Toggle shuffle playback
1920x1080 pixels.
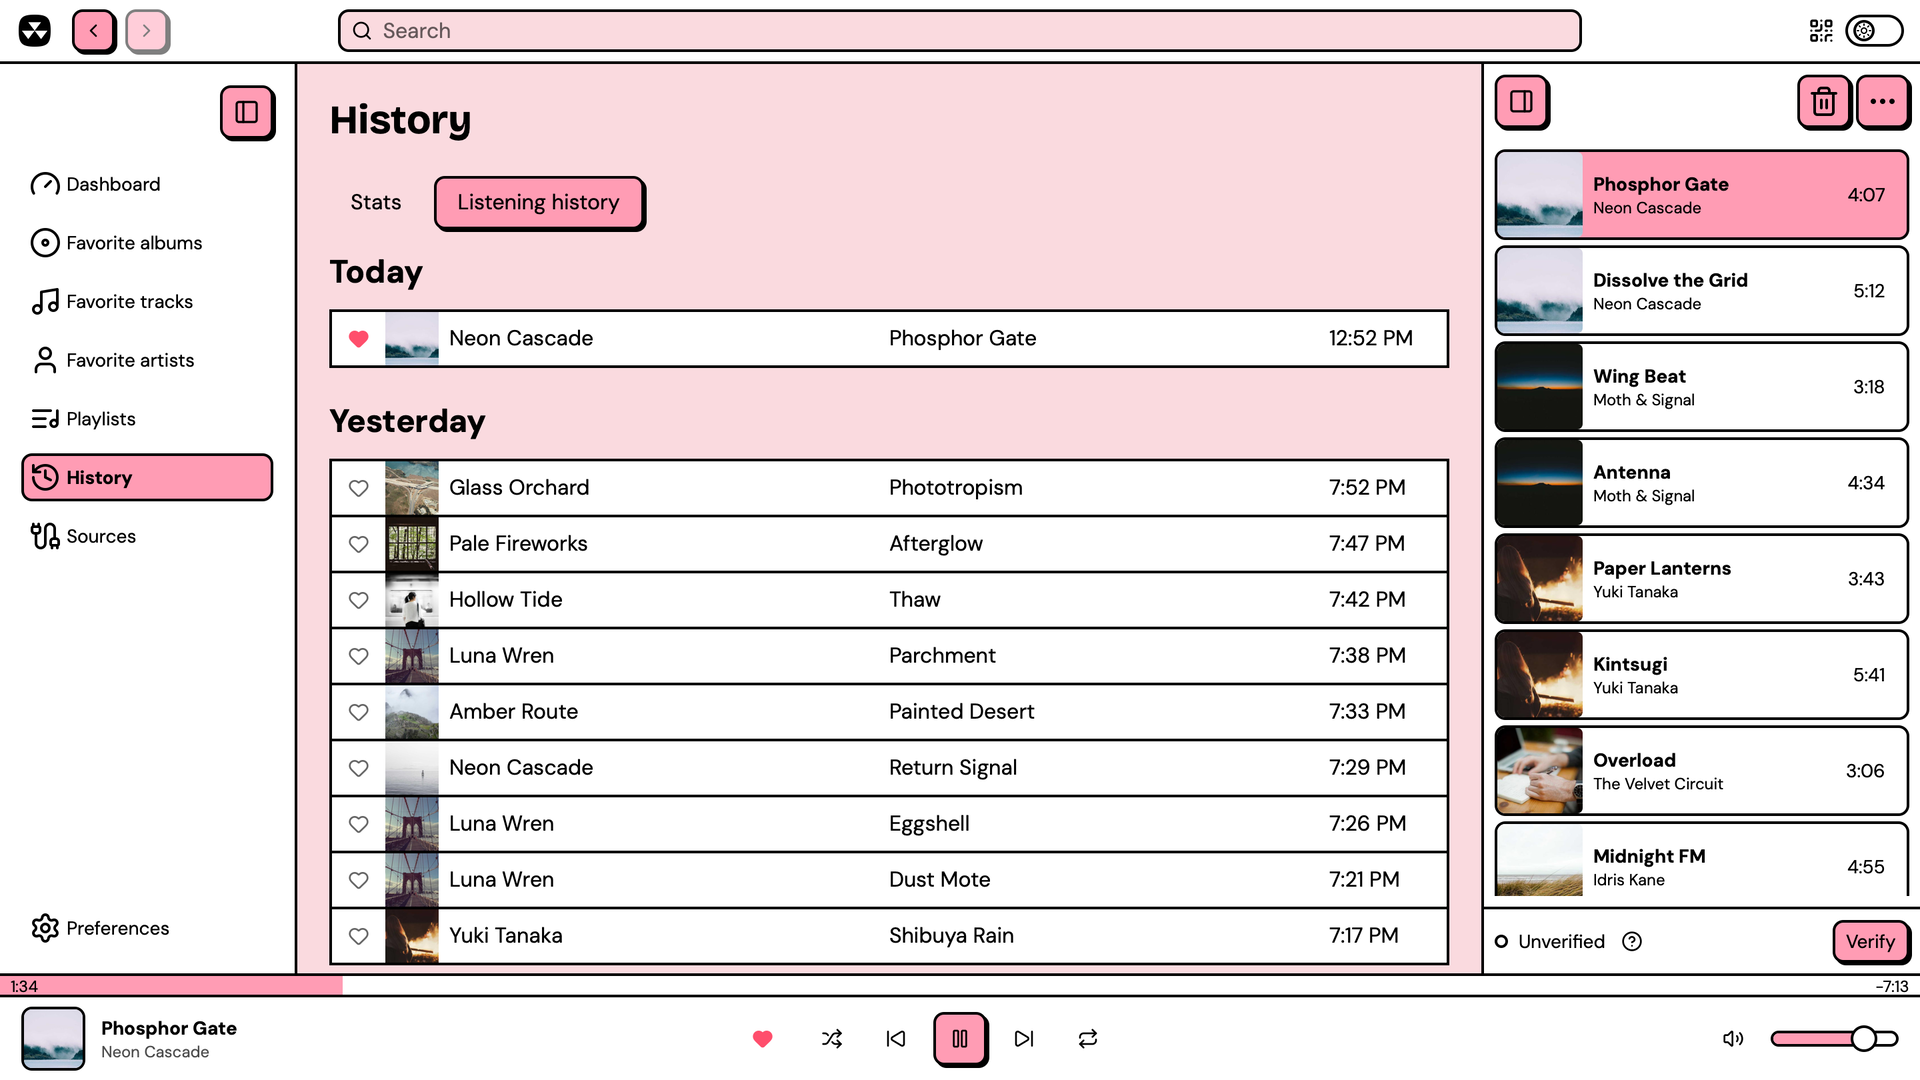832,1039
